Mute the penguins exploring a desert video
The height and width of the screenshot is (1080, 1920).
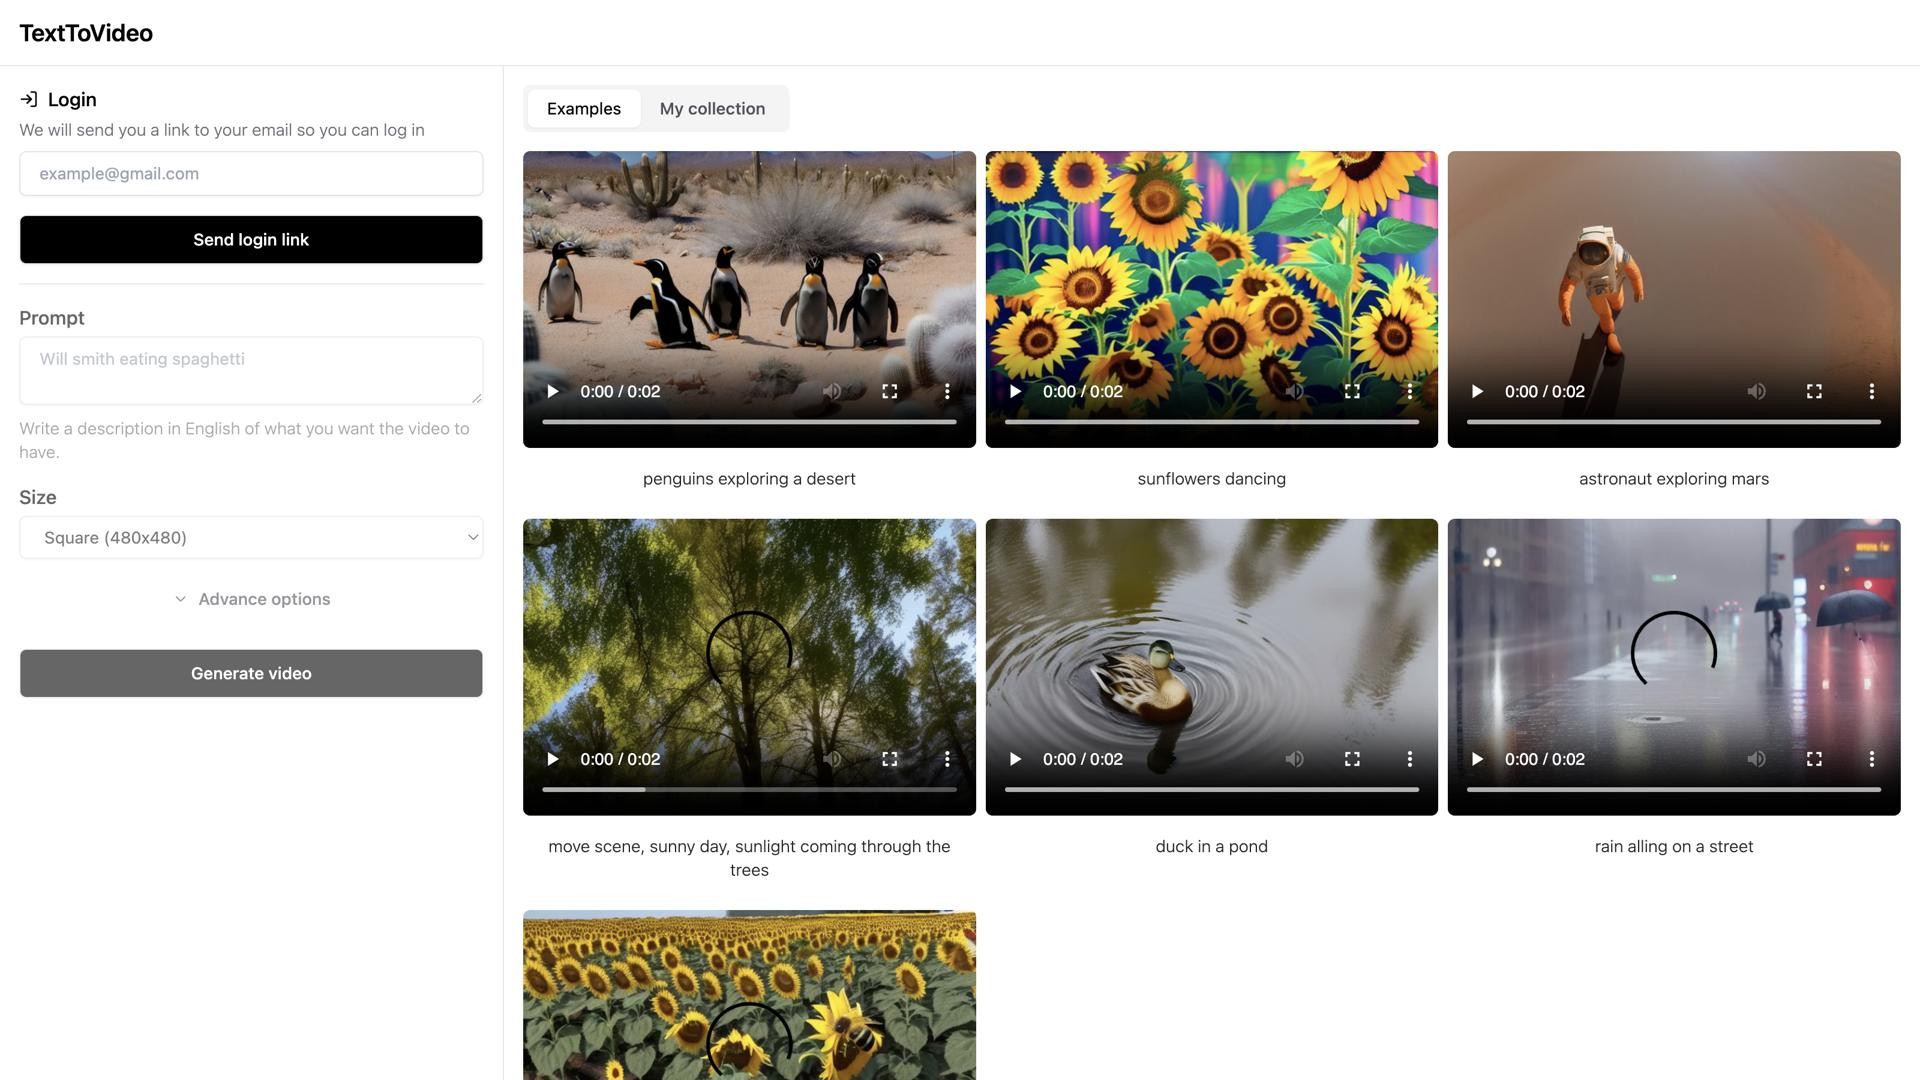(832, 391)
